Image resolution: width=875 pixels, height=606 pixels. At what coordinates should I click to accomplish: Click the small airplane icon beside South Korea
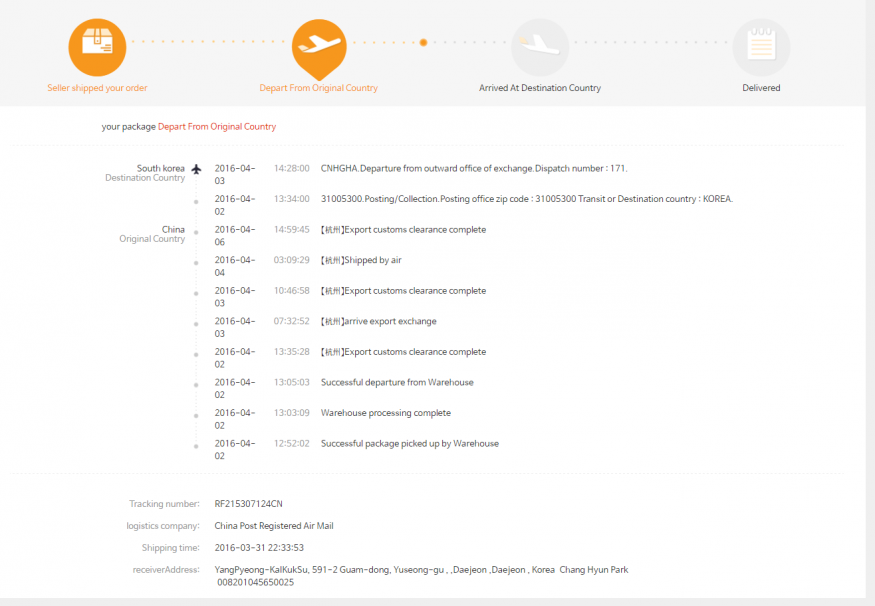pos(196,169)
